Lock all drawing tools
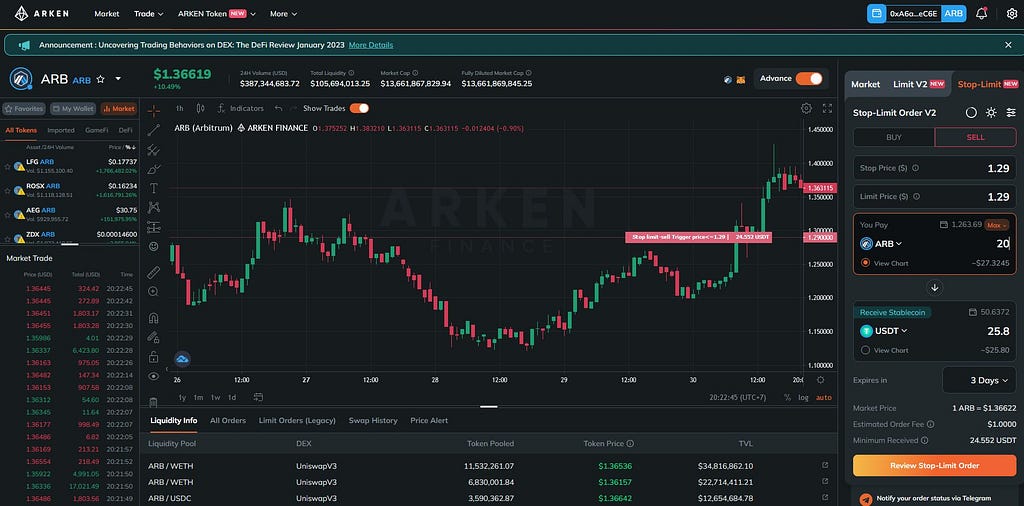This screenshot has height=506, width=1024. click(153, 357)
